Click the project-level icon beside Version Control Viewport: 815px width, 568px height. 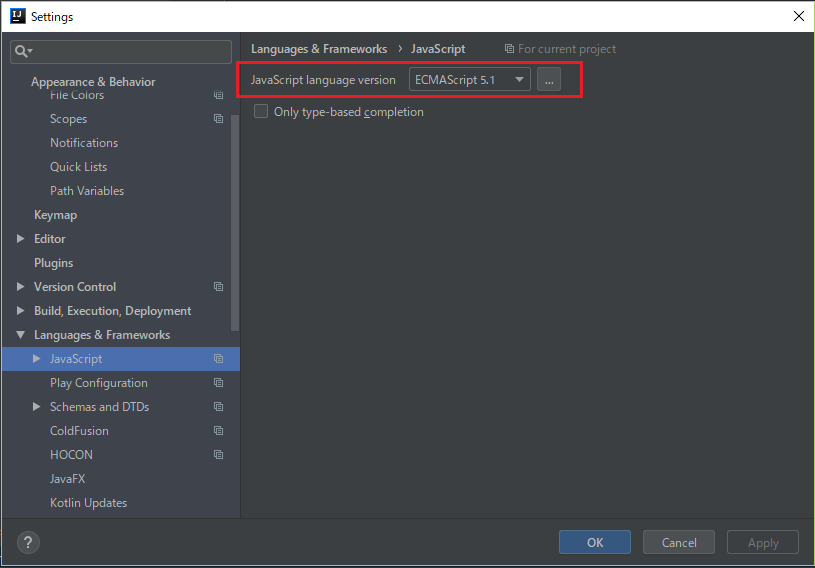point(218,287)
